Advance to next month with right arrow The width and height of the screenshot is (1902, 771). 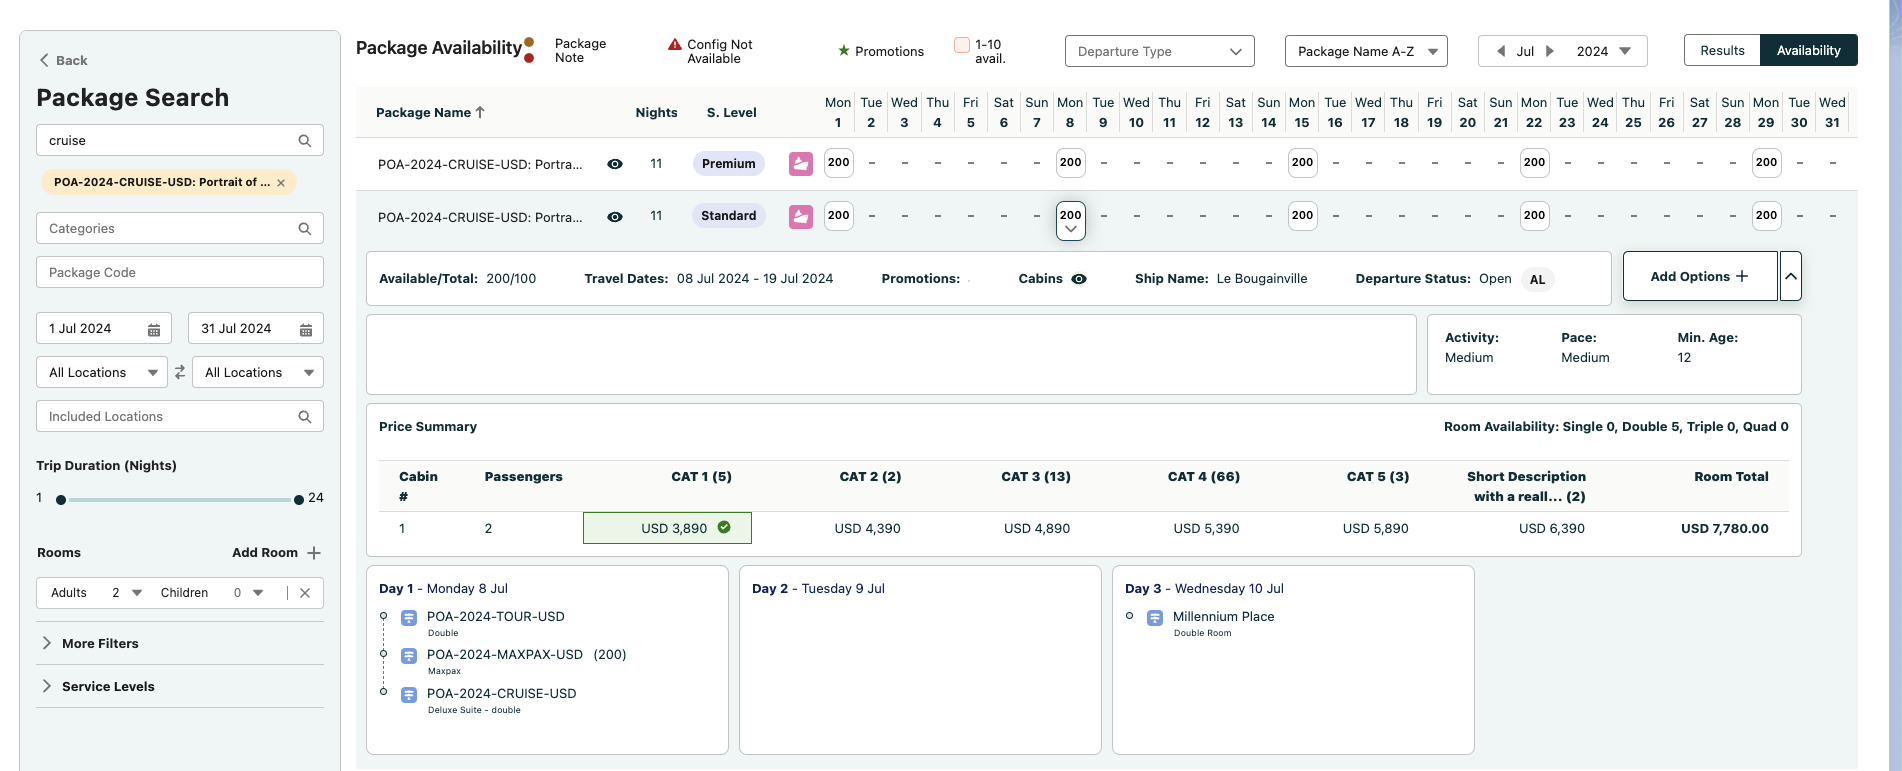click(x=1550, y=51)
